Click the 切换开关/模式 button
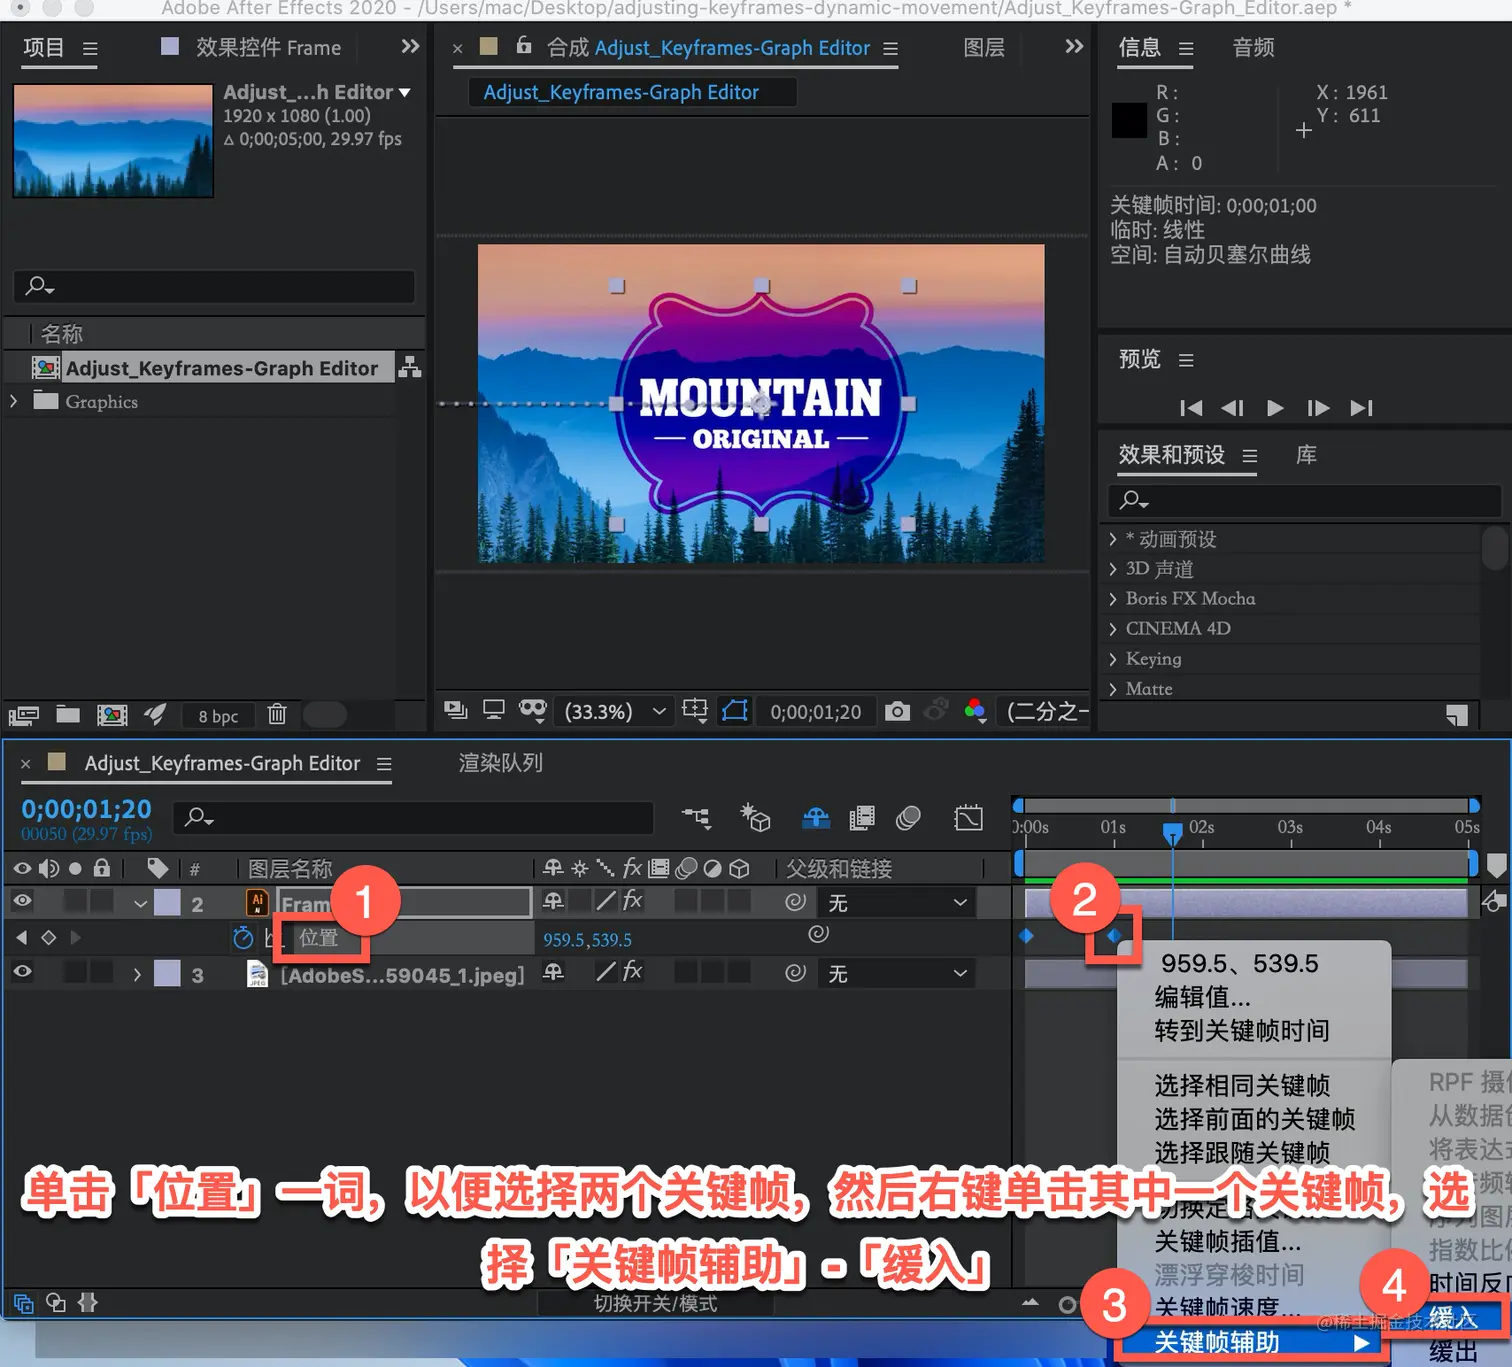1512x1367 pixels. tap(656, 1303)
